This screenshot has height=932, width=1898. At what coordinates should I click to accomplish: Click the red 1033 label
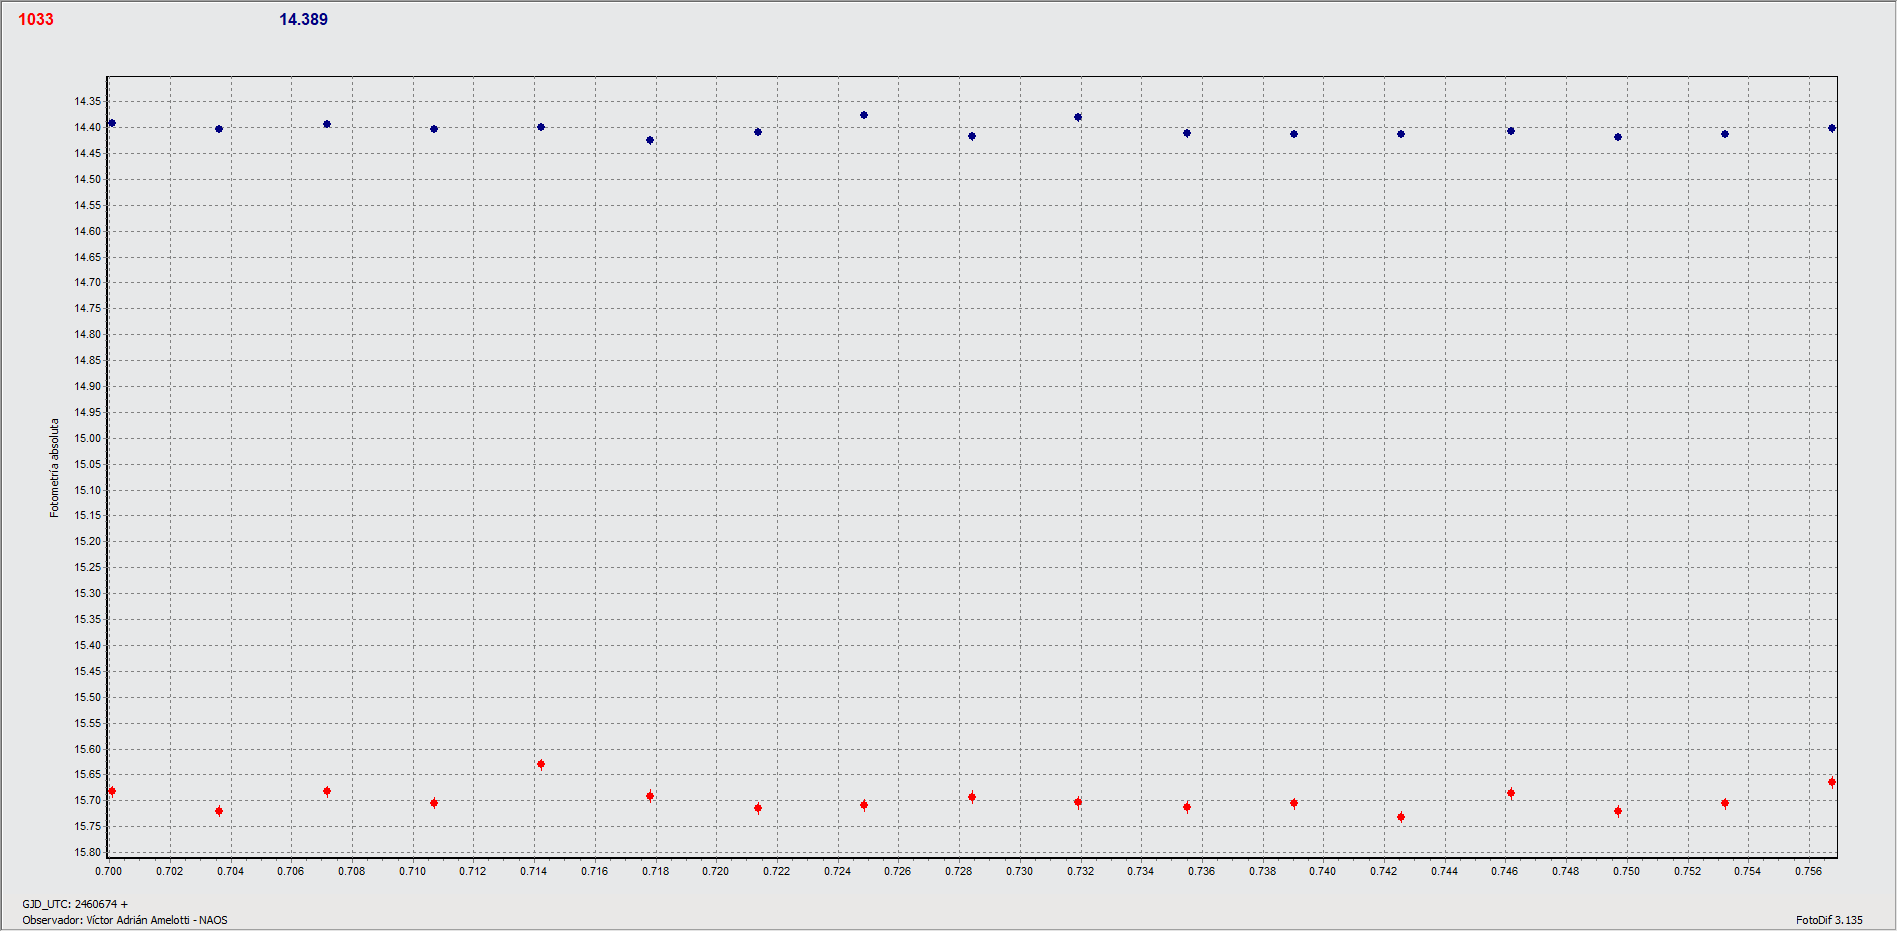(36, 19)
